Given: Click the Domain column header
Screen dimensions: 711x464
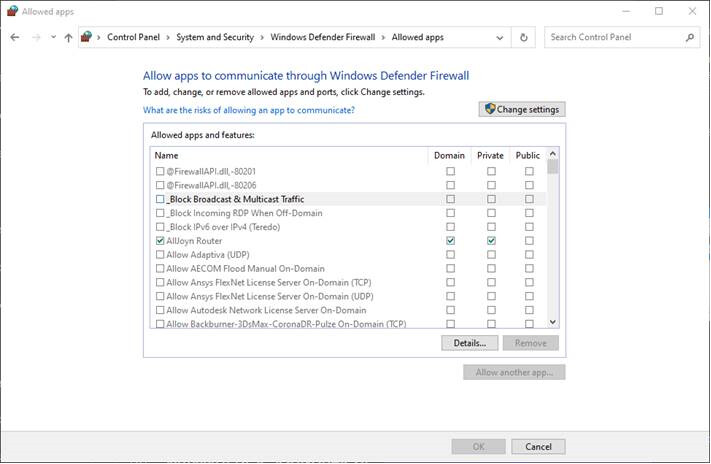Looking at the screenshot, I should (449, 155).
